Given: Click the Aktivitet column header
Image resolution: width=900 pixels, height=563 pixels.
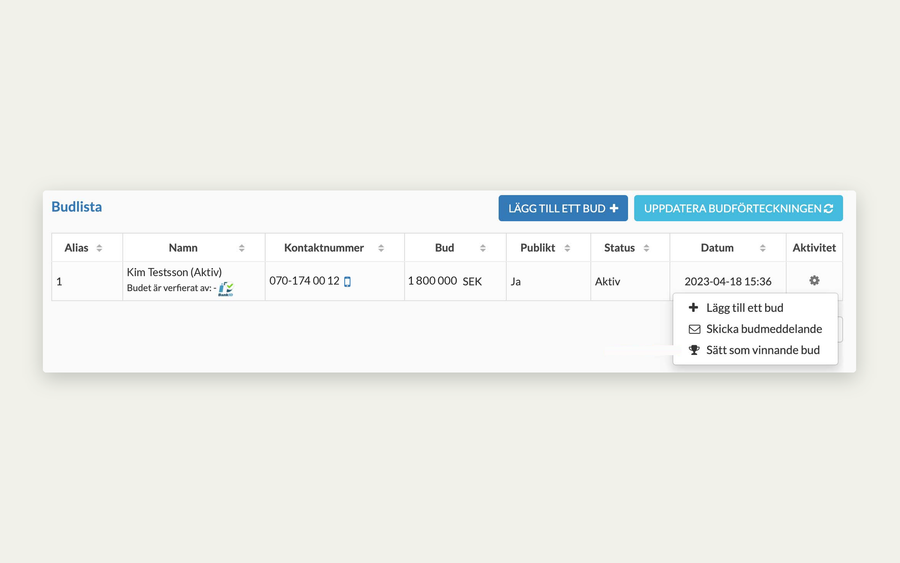Looking at the screenshot, I should [814, 248].
